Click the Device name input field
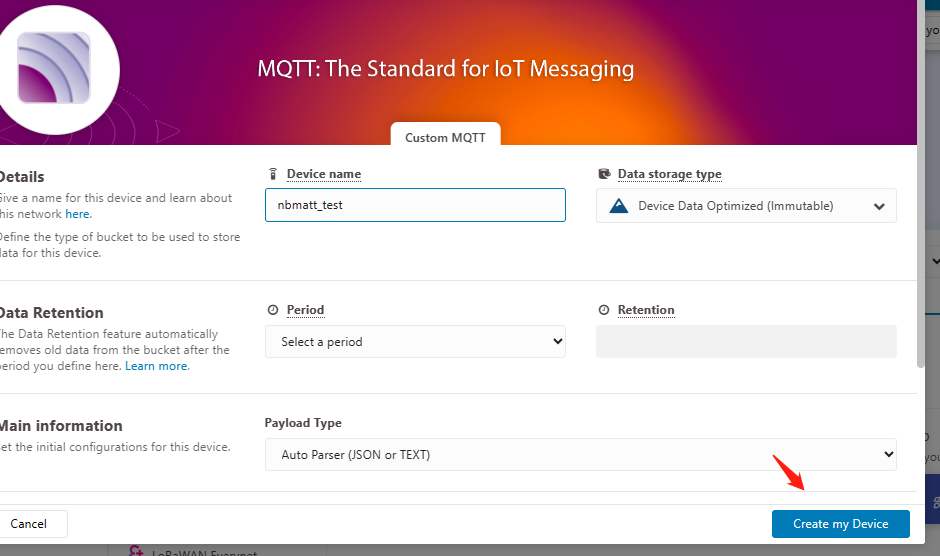 415,205
